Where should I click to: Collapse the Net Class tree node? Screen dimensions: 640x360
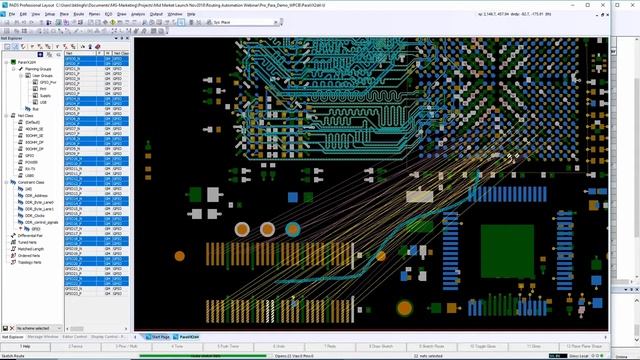tap(7, 116)
